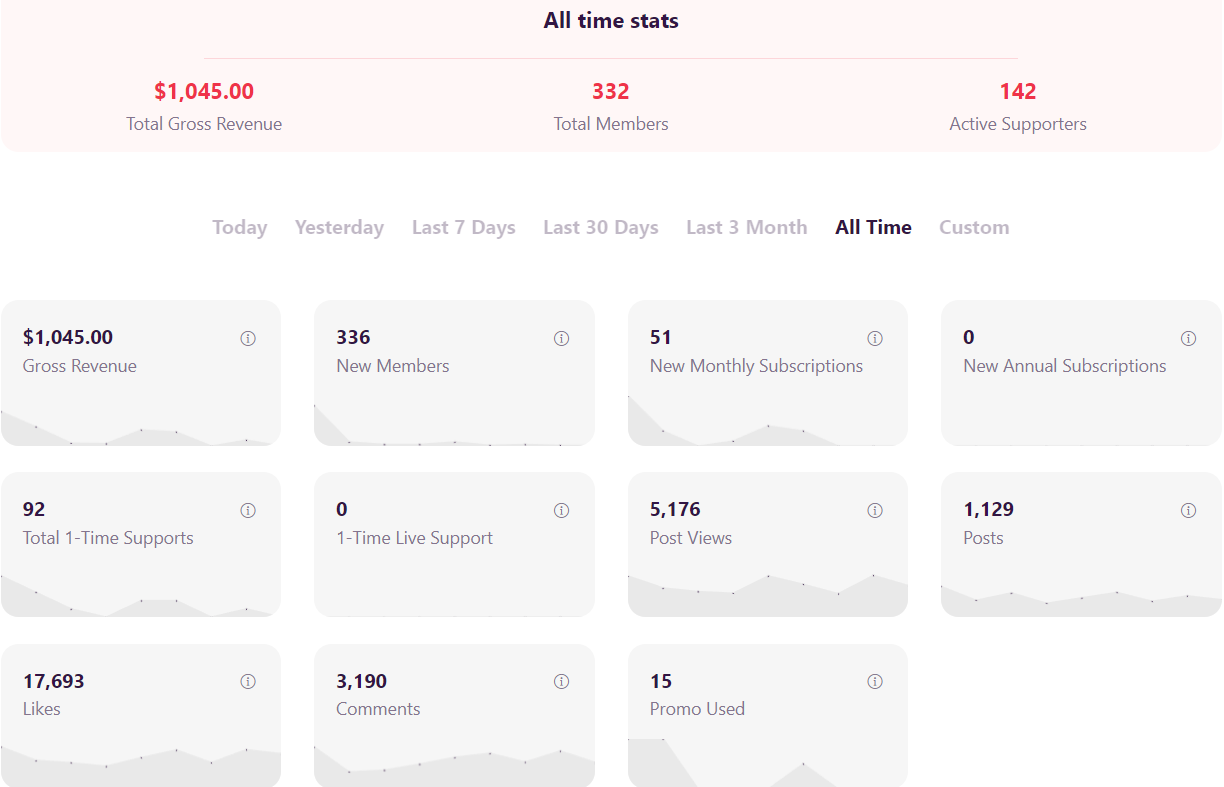
Task: Switch to Last 3 Month range
Action: pyautogui.click(x=747, y=228)
